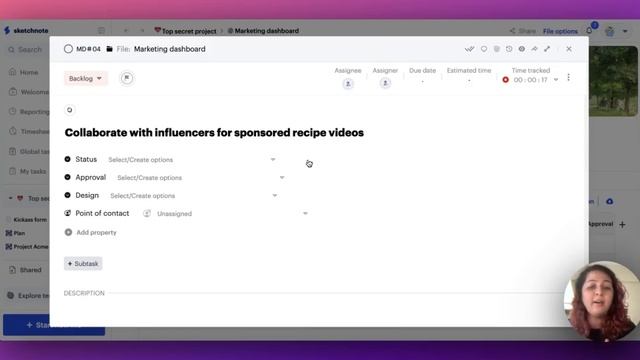Open the Design Select/Create options dropdown
The image size is (640, 360).
pyautogui.click(x=193, y=196)
